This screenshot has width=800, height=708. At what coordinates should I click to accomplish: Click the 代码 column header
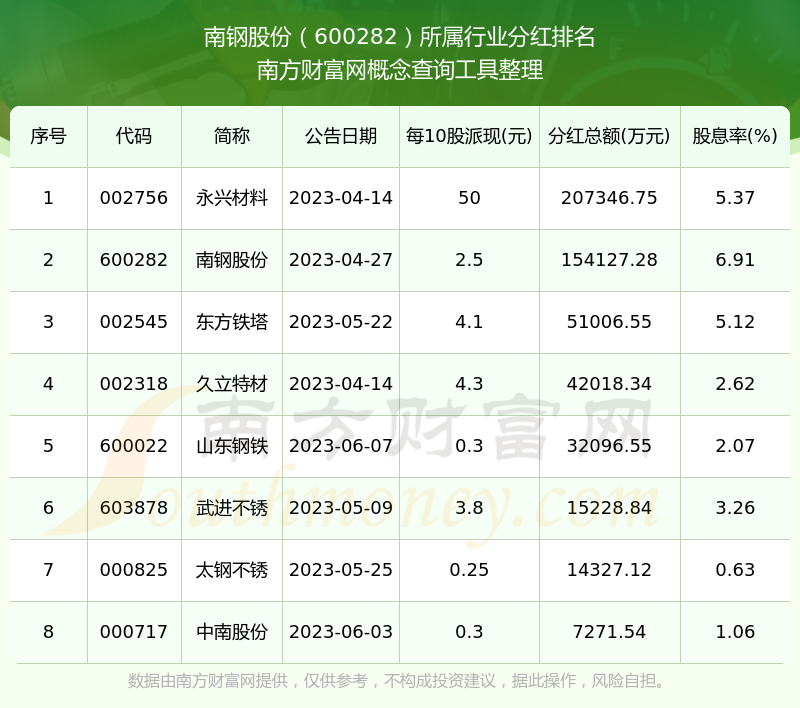(134, 136)
